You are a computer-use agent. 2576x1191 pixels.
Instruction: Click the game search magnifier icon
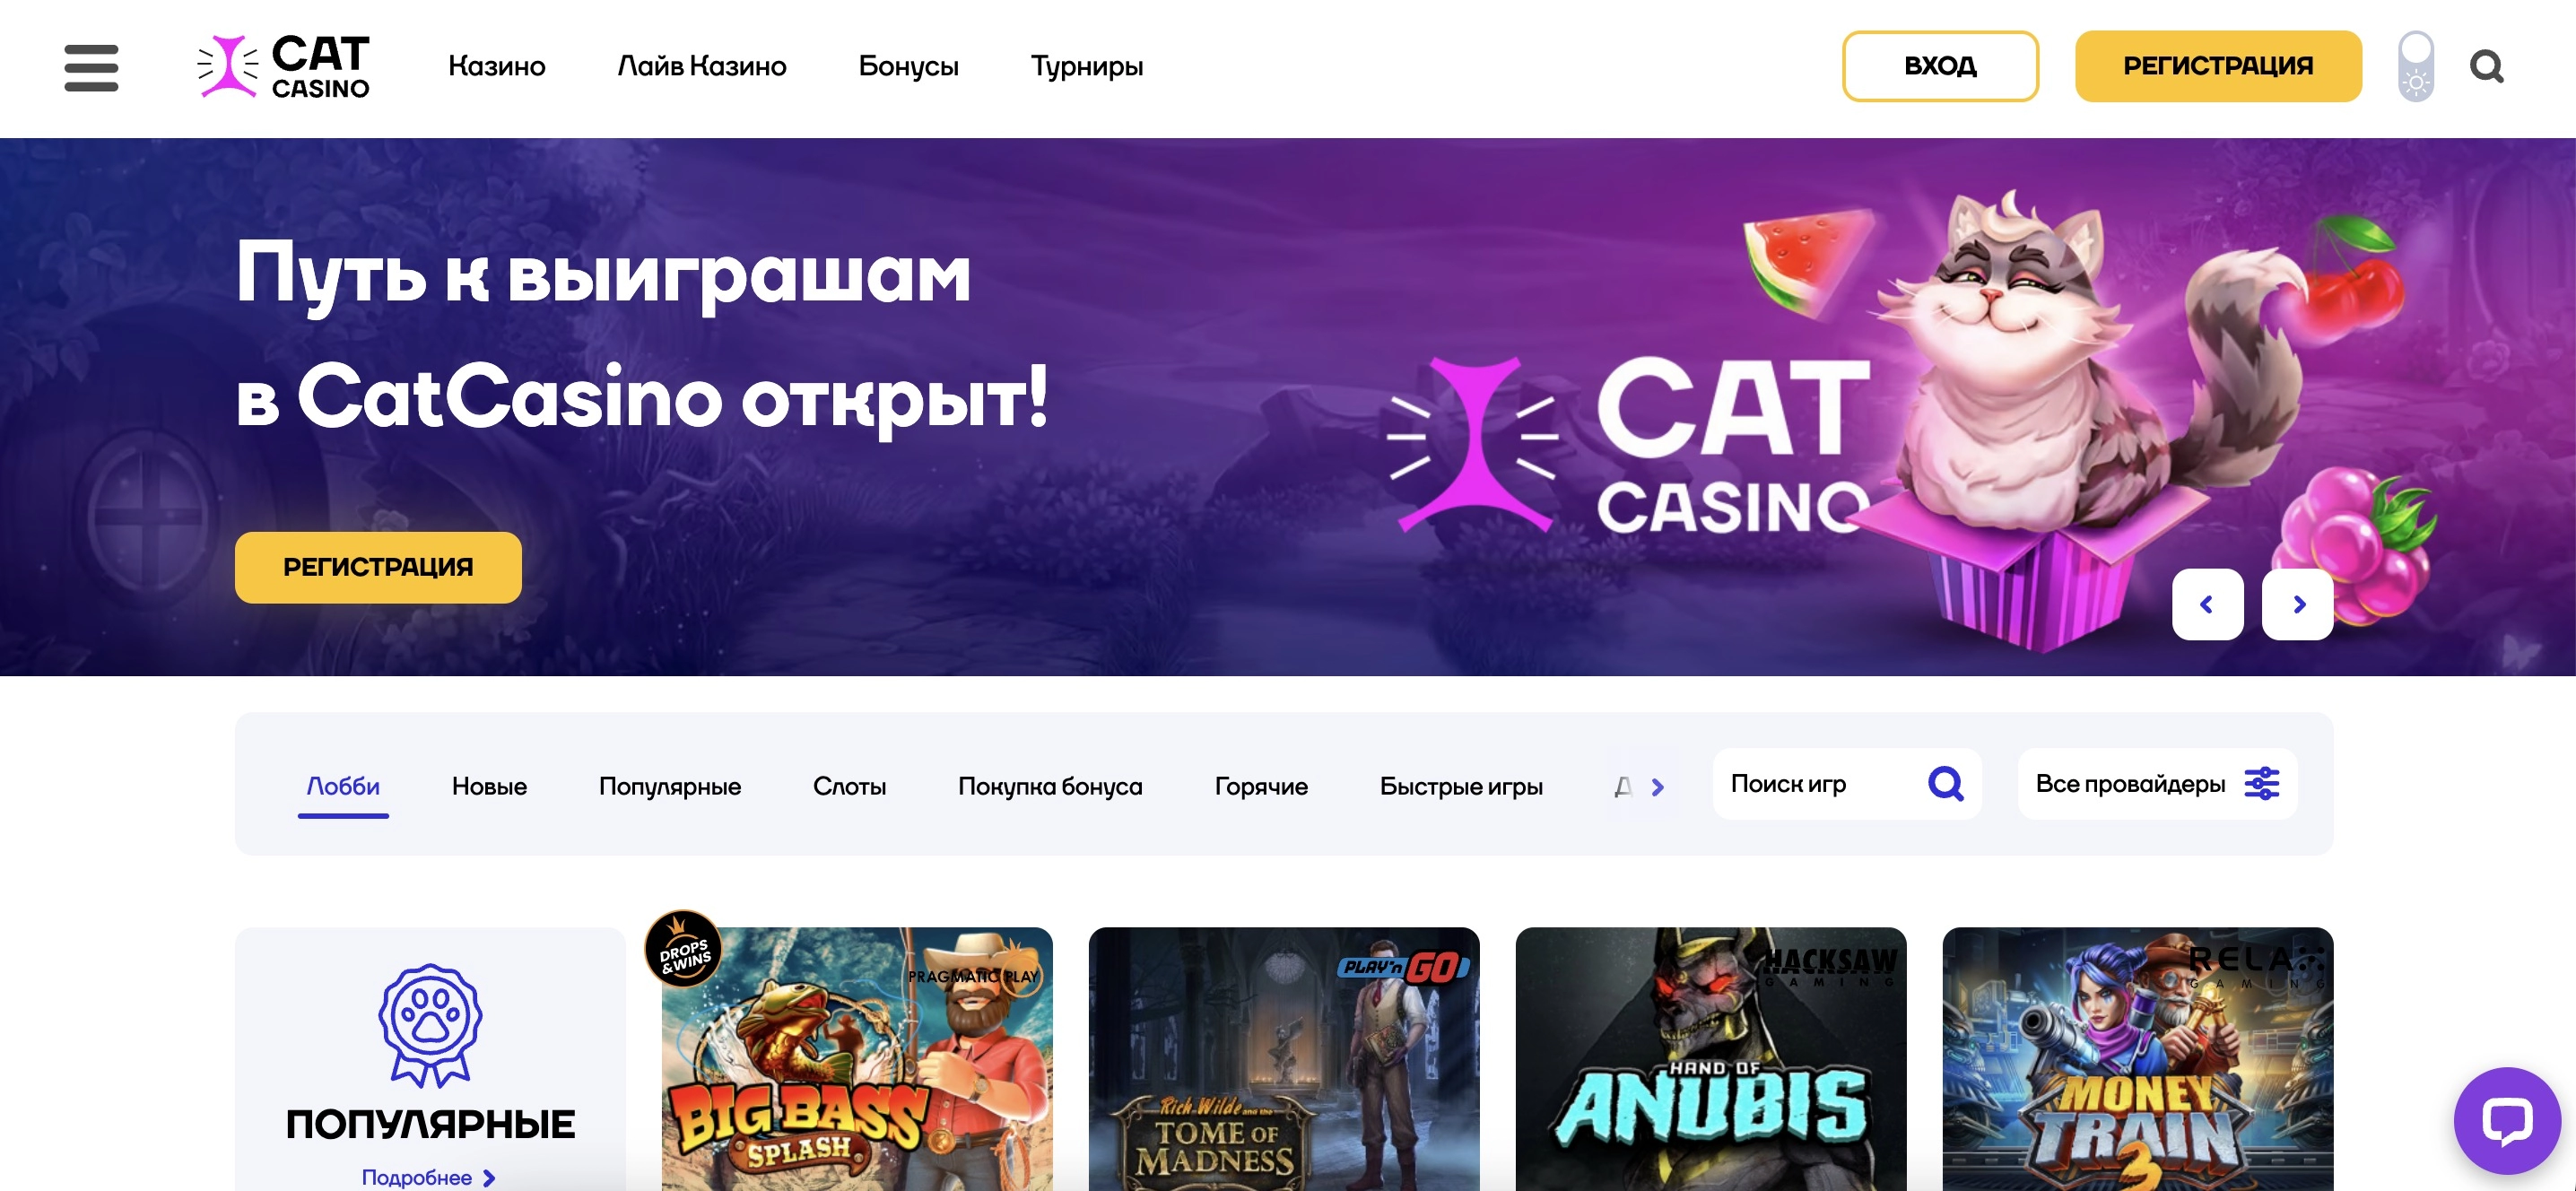[x=1945, y=784]
